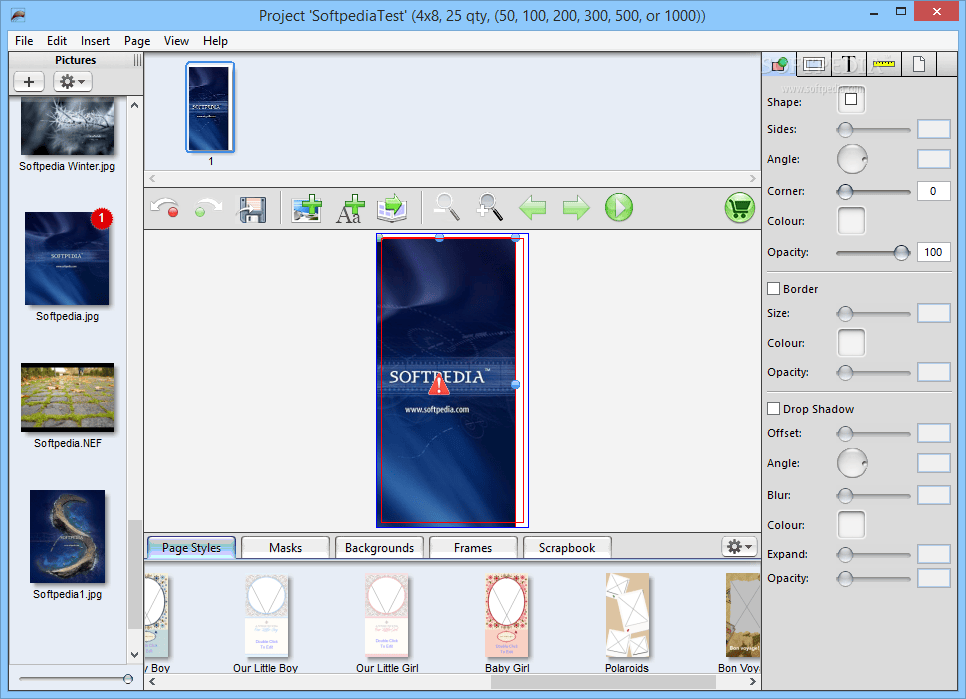
Task: Start the preview with green play button
Action: click(x=619, y=207)
